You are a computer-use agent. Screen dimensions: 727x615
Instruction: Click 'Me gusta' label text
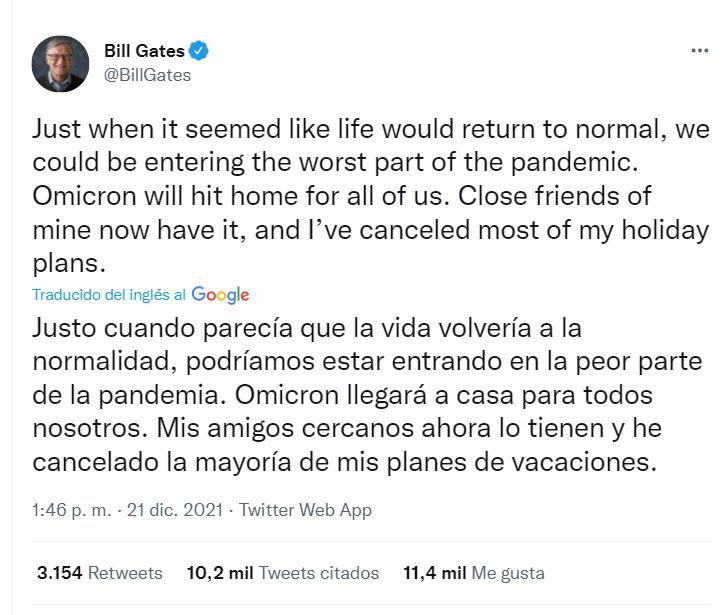(x=508, y=573)
